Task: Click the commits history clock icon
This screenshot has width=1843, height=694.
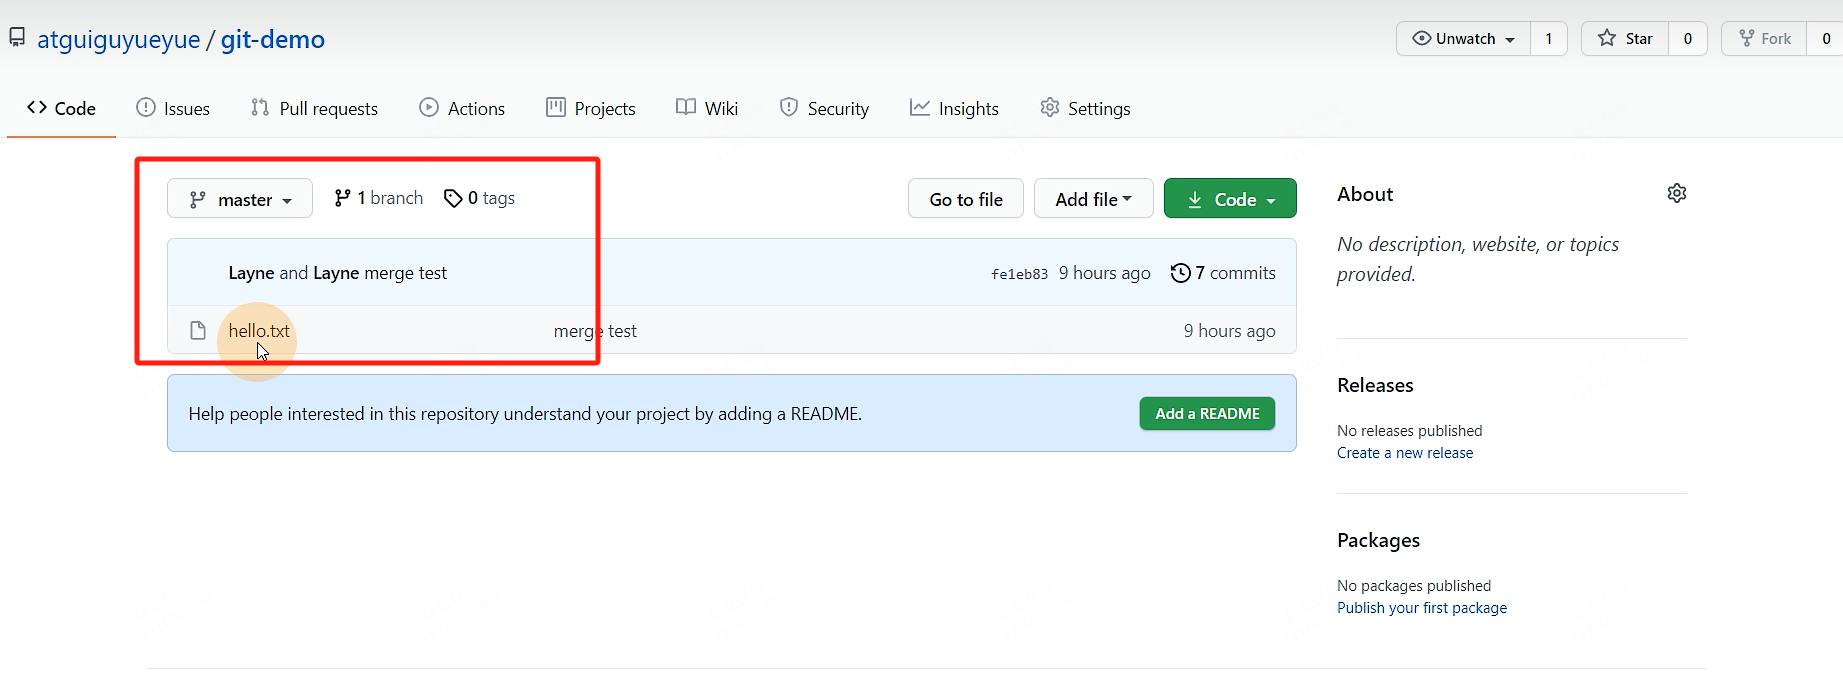Action: pos(1181,273)
